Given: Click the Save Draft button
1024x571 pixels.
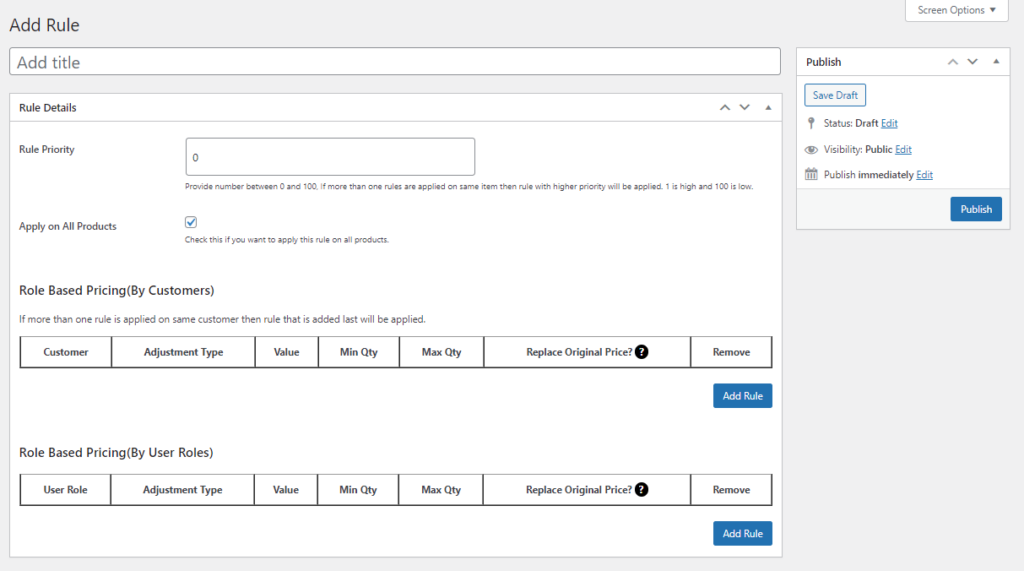Looking at the screenshot, I should (x=835, y=95).
